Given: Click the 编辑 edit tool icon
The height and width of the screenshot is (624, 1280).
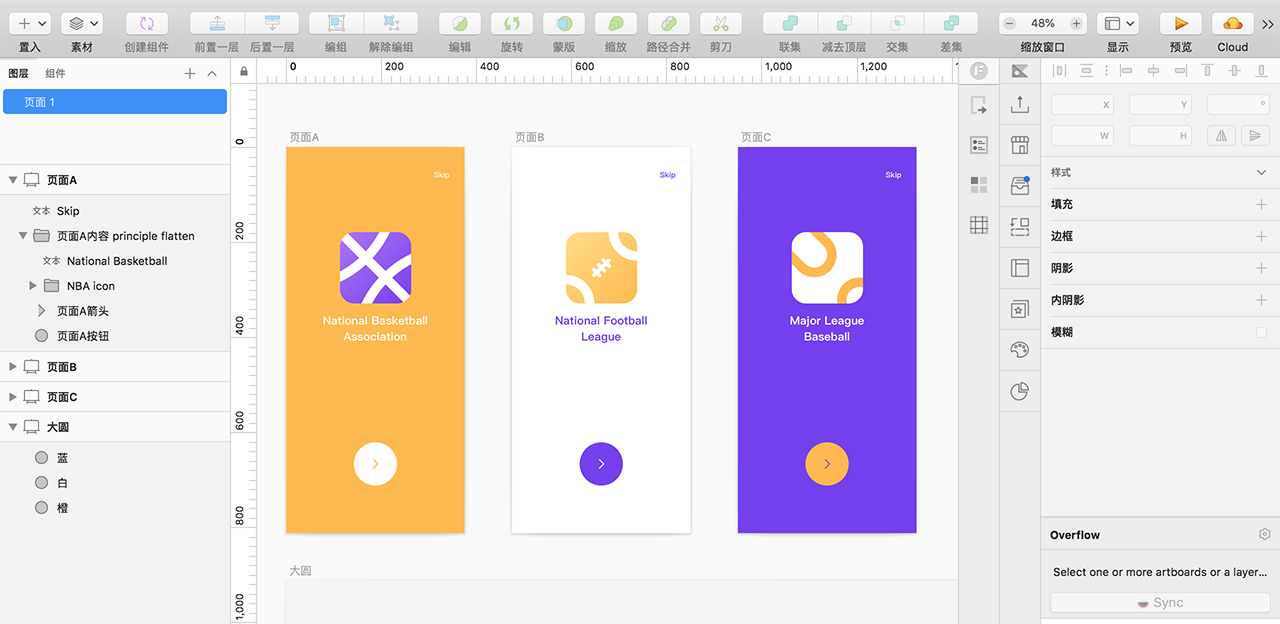Looking at the screenshot, I should pos(460,23).
